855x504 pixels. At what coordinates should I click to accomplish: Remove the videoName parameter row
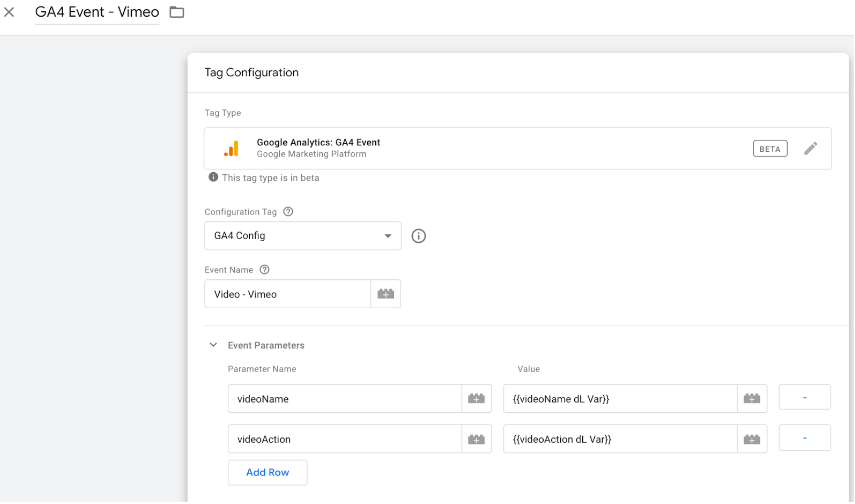804,398
